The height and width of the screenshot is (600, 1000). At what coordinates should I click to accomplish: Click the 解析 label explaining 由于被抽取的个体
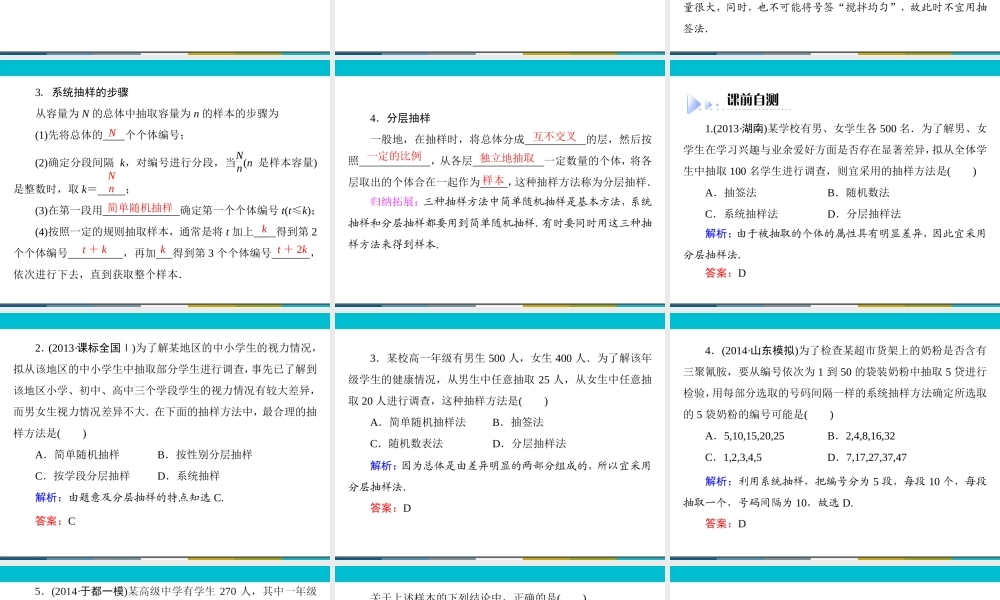(717, 233)
